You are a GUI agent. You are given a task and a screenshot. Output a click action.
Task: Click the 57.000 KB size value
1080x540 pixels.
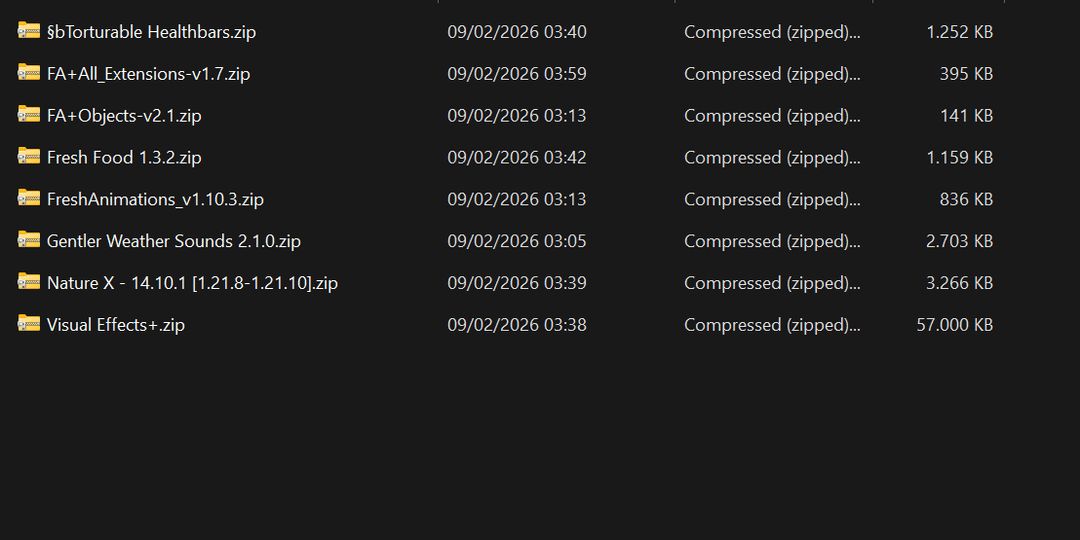(954, 326)
